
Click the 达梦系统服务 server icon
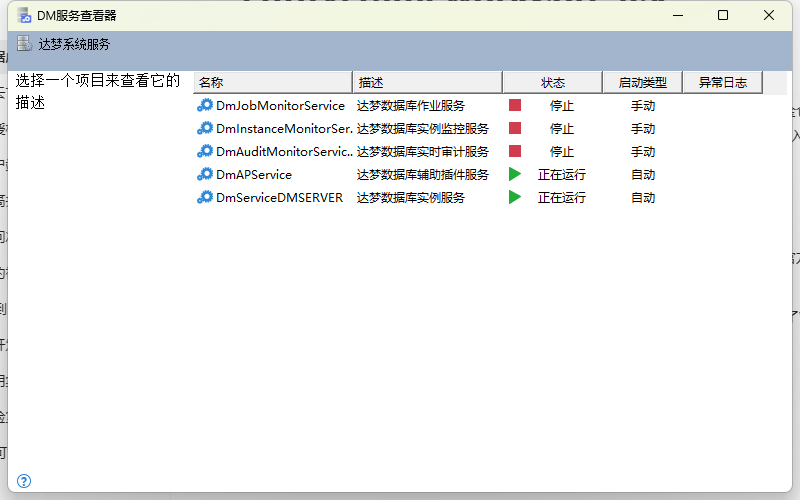24,43
